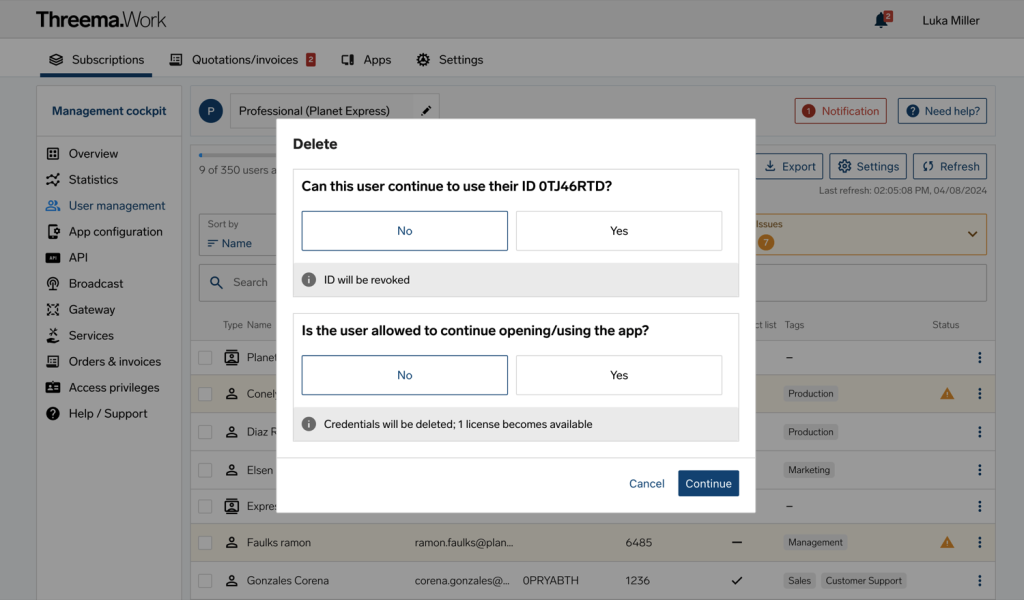Open the Apps tab
The width and height of the screenshot is (1024, 600).
366,60
